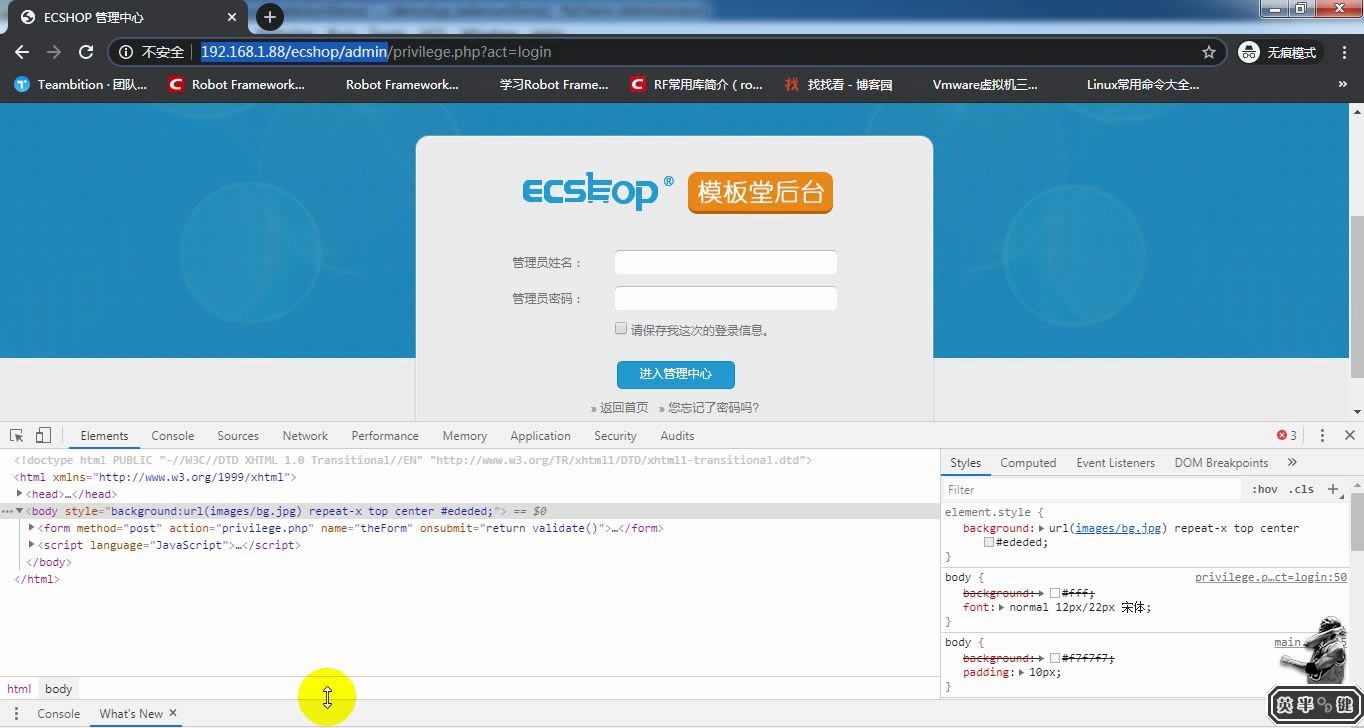Click the 进入管理中心 button
The height and width of the screenshot is (728, 1364).
click(676, 374)
